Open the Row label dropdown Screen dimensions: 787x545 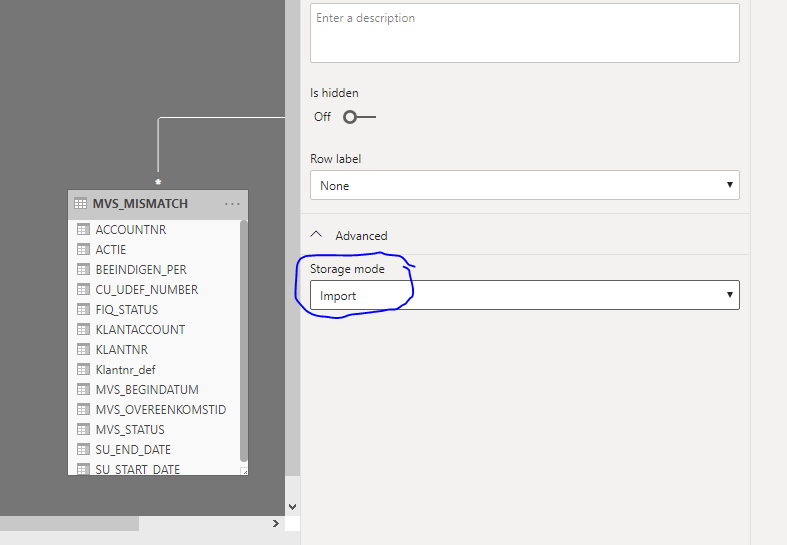pos(524,185)
